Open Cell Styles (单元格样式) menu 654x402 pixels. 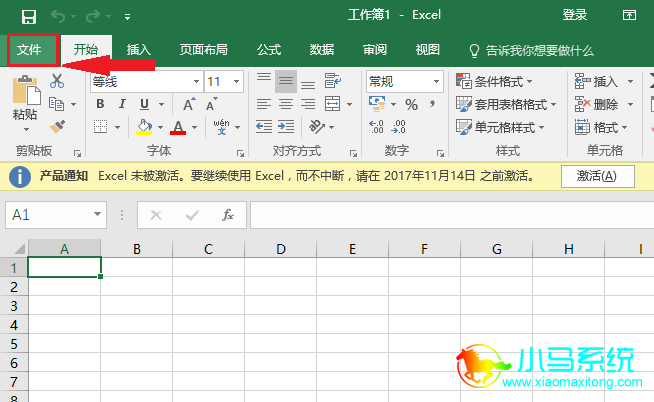pyautogui.click(x=500, y=127)
